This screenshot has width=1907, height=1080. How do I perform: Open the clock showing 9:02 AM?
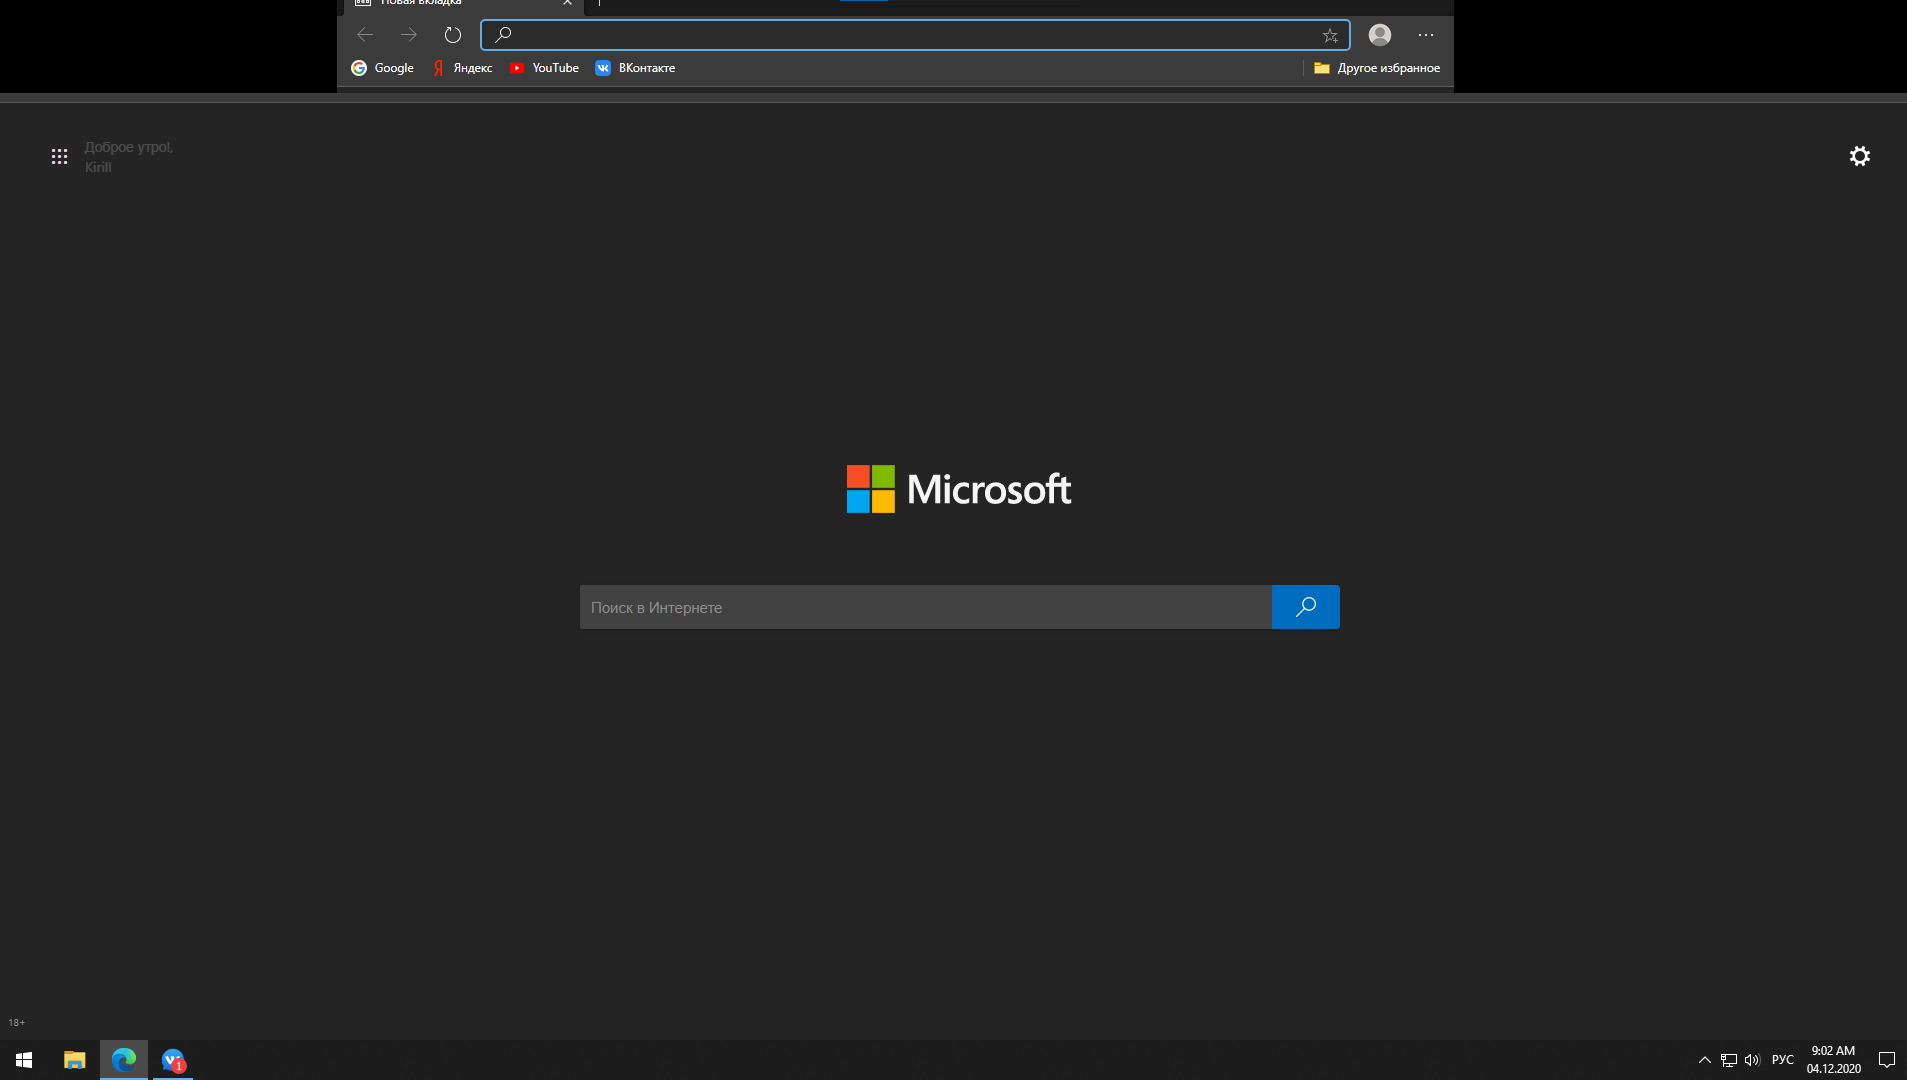pyautogui.click(x=1833, y=1060)
